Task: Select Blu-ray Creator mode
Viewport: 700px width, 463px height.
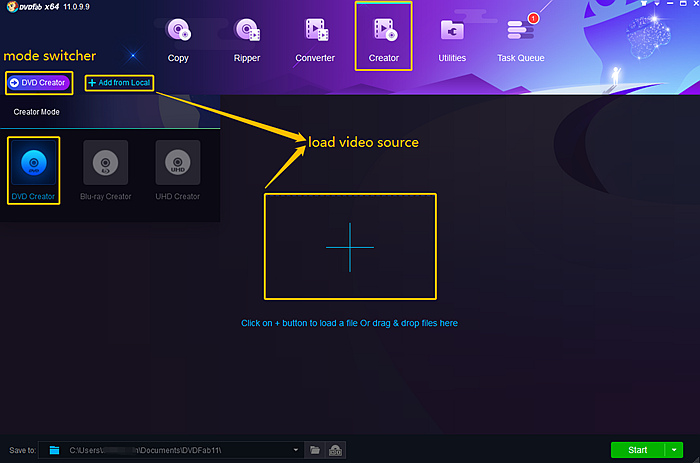Action: [x=105, y=170]
